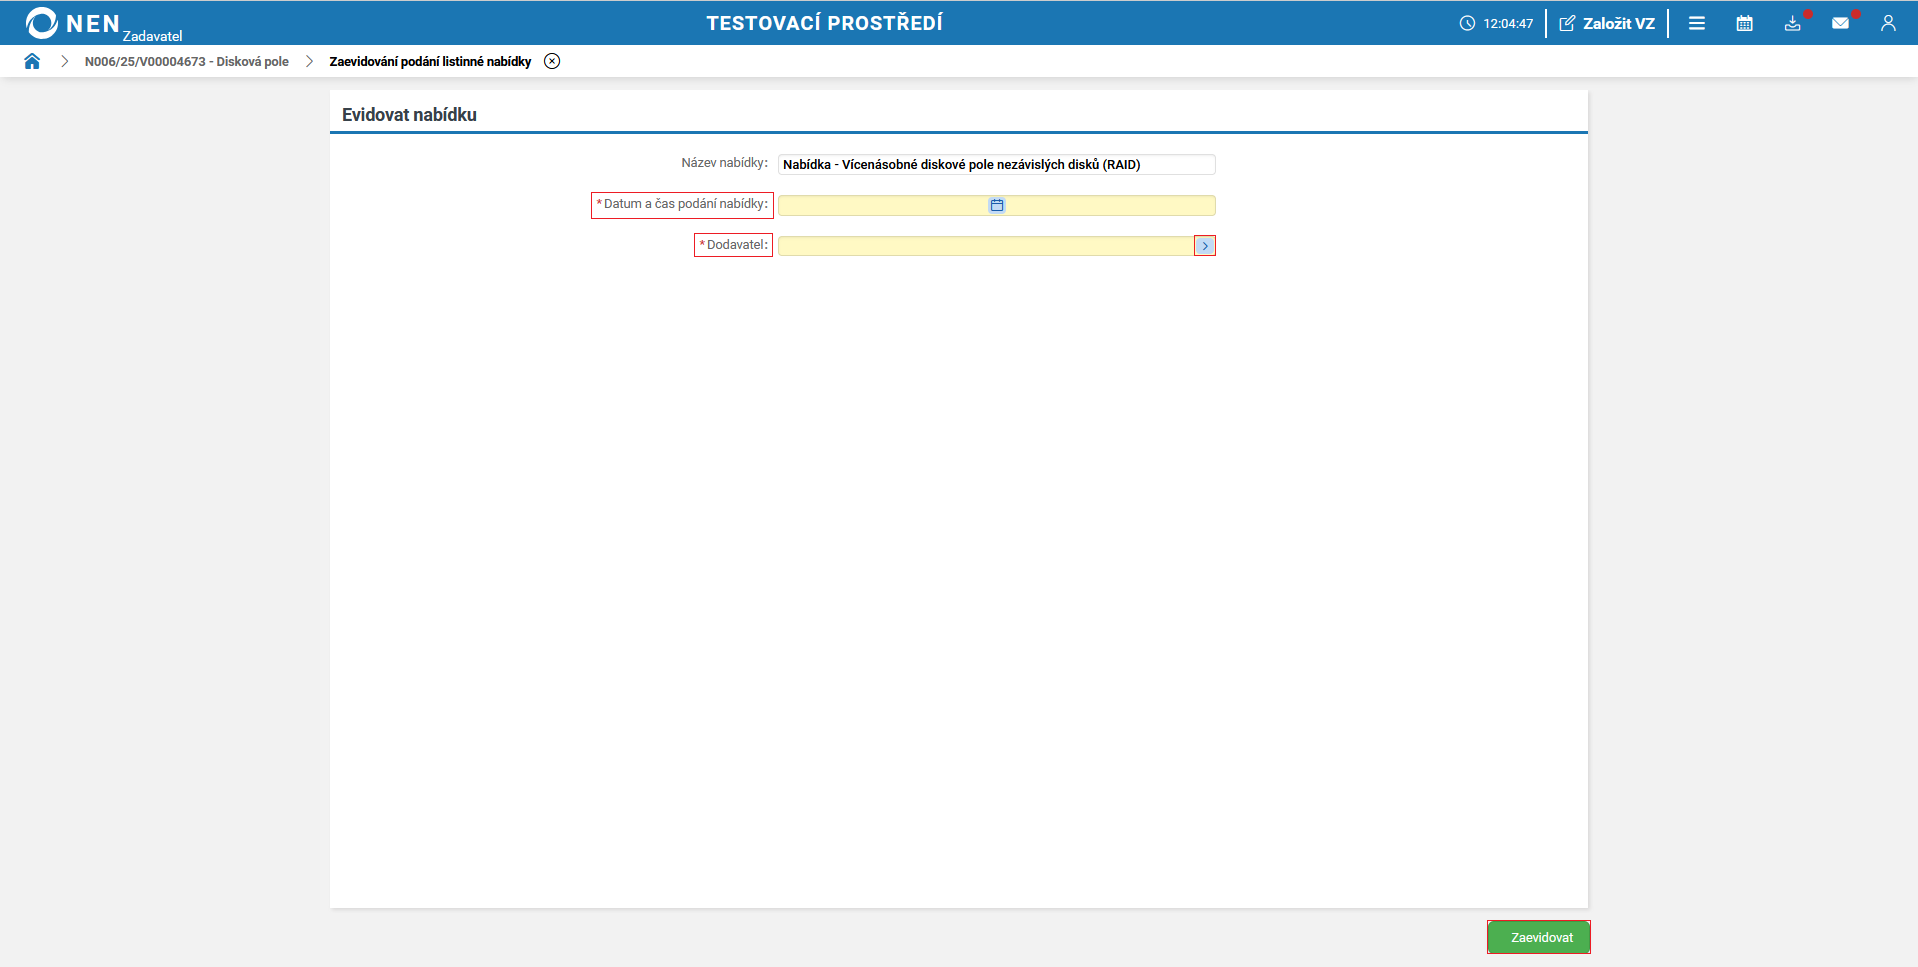Open the calendar icon in the header
Screen dimensions: 1918x967
1745,23
